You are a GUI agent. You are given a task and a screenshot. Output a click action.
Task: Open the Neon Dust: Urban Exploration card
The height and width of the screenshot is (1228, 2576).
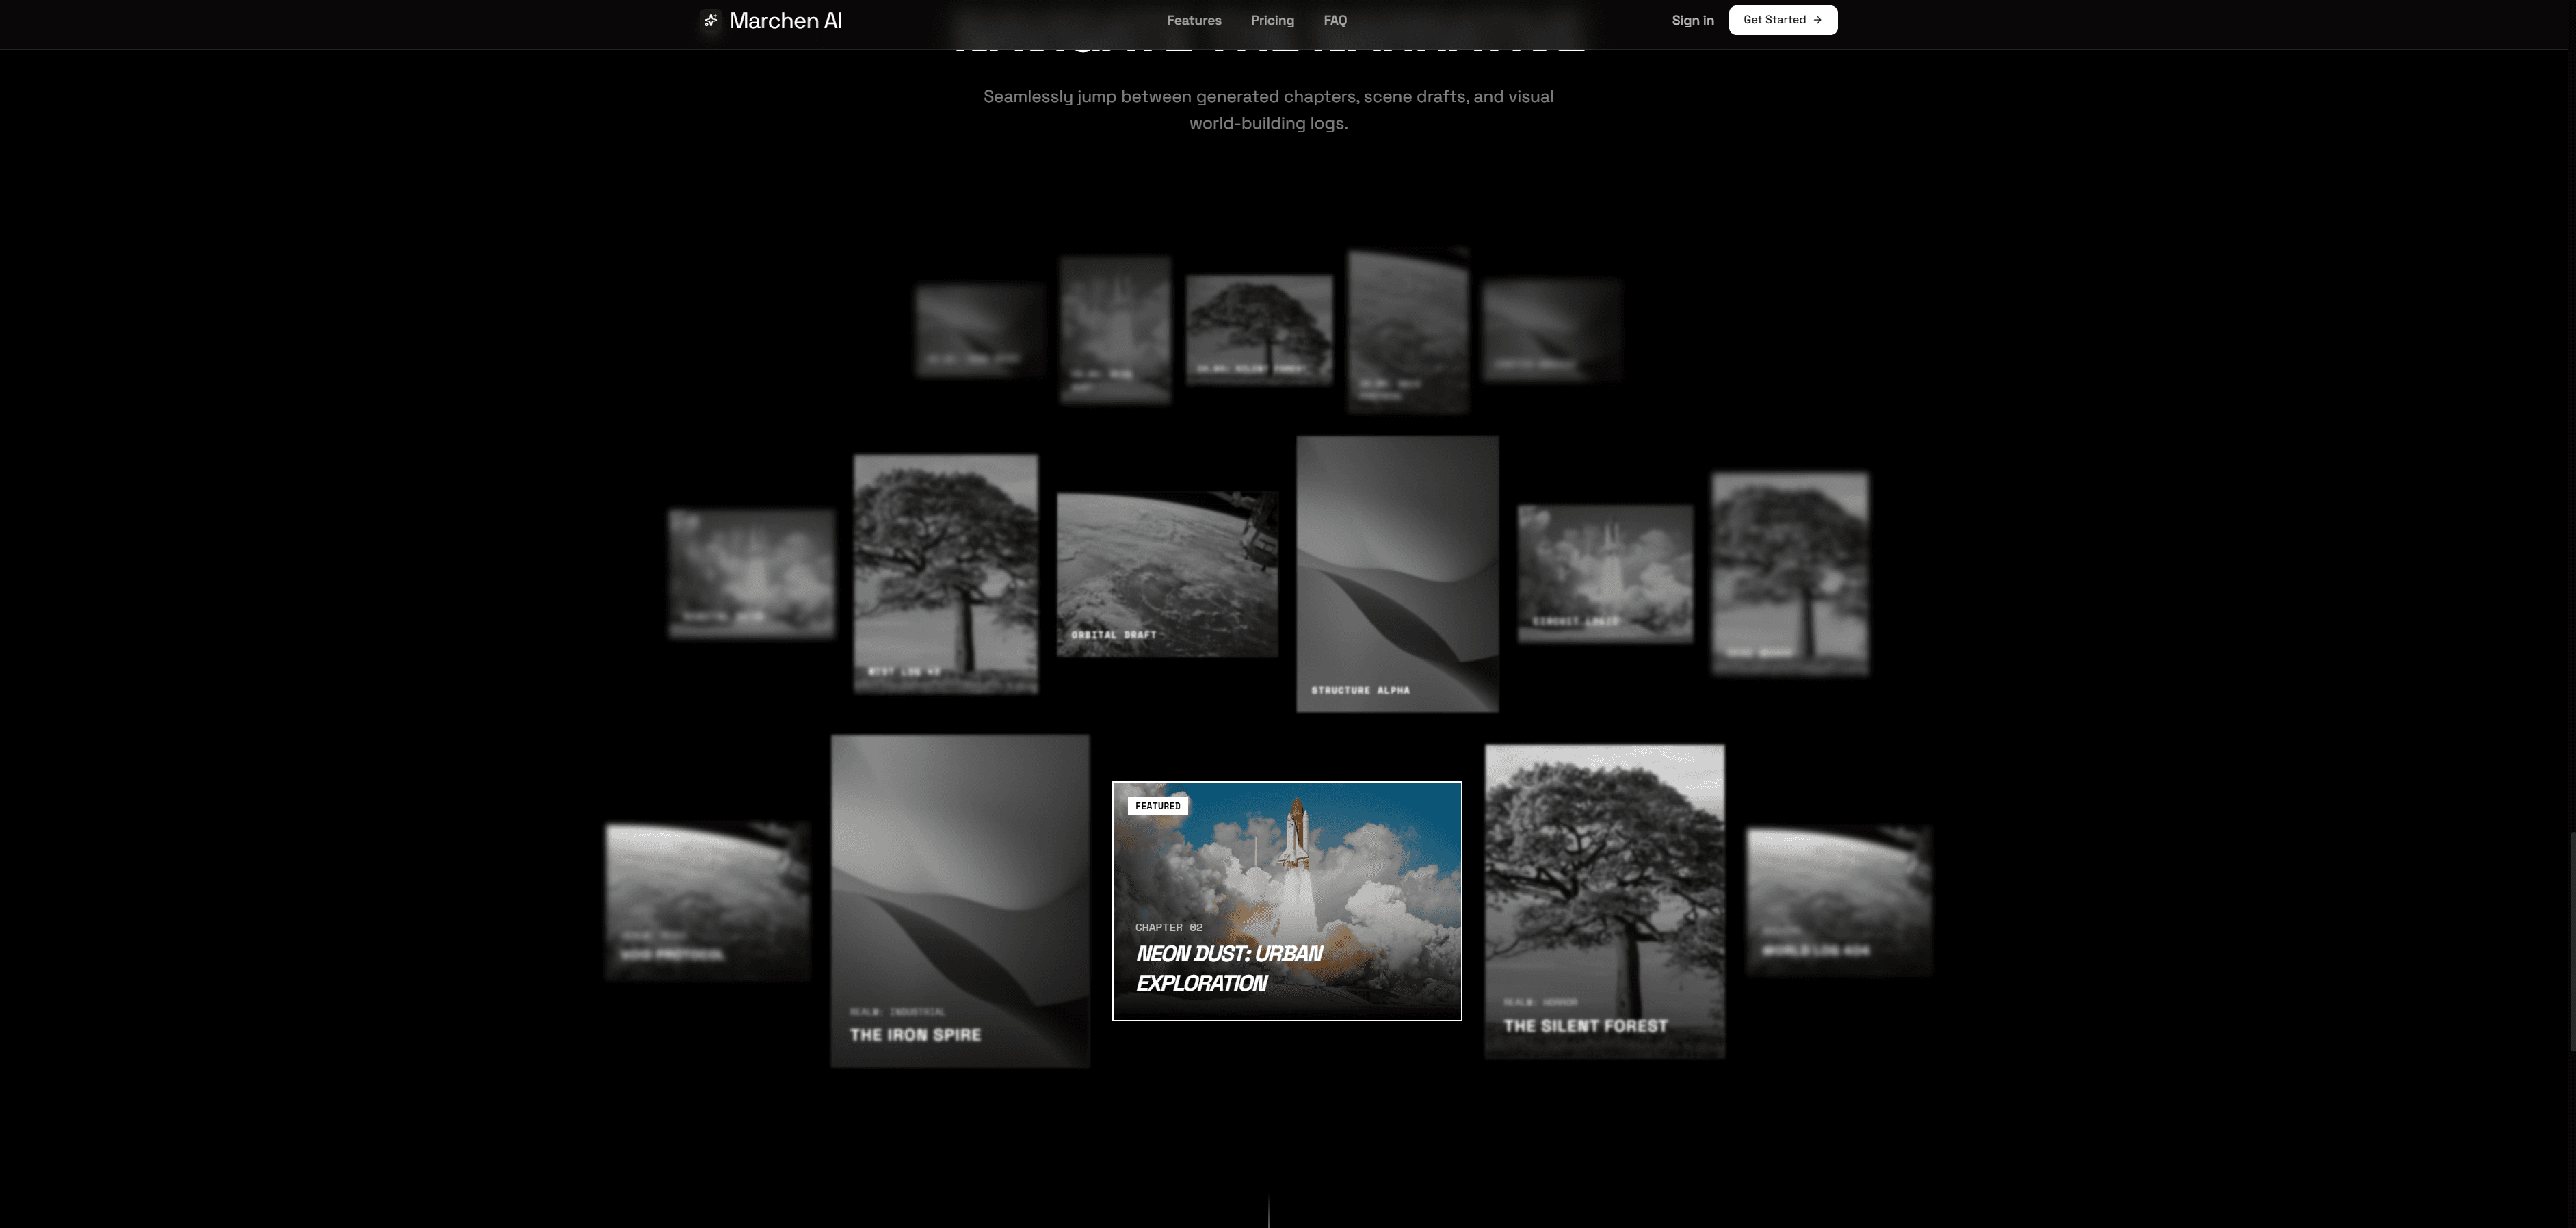click(1286, 900)
